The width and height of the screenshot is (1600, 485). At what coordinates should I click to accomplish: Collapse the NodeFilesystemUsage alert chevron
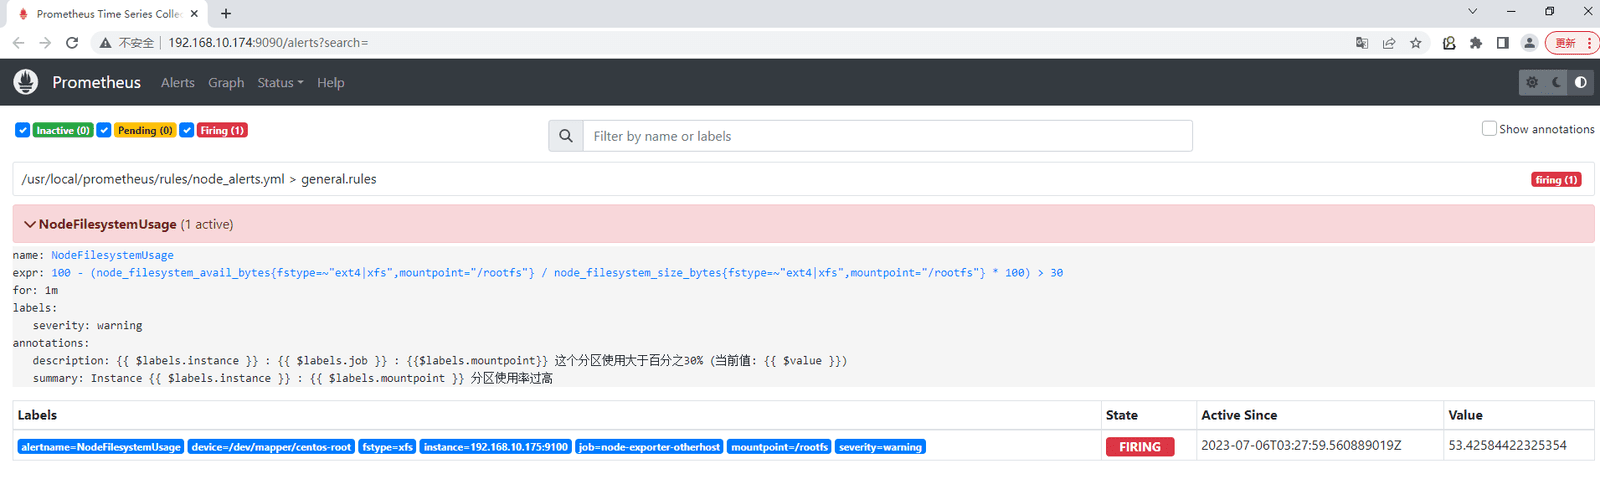point(29,224)
